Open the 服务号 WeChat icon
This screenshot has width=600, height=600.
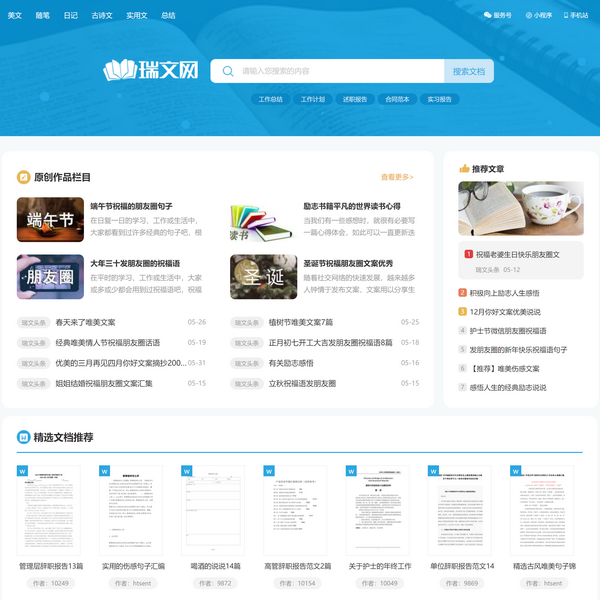[x=488, y=15]
